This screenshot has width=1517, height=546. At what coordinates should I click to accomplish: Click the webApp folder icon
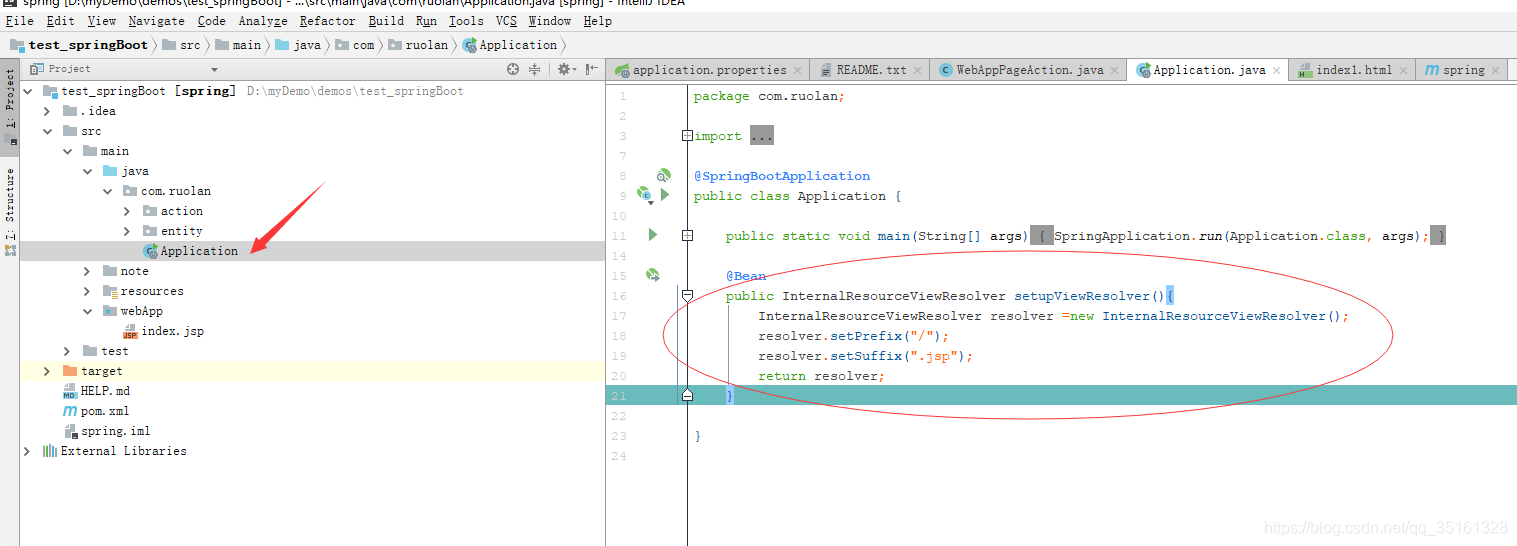110,311
